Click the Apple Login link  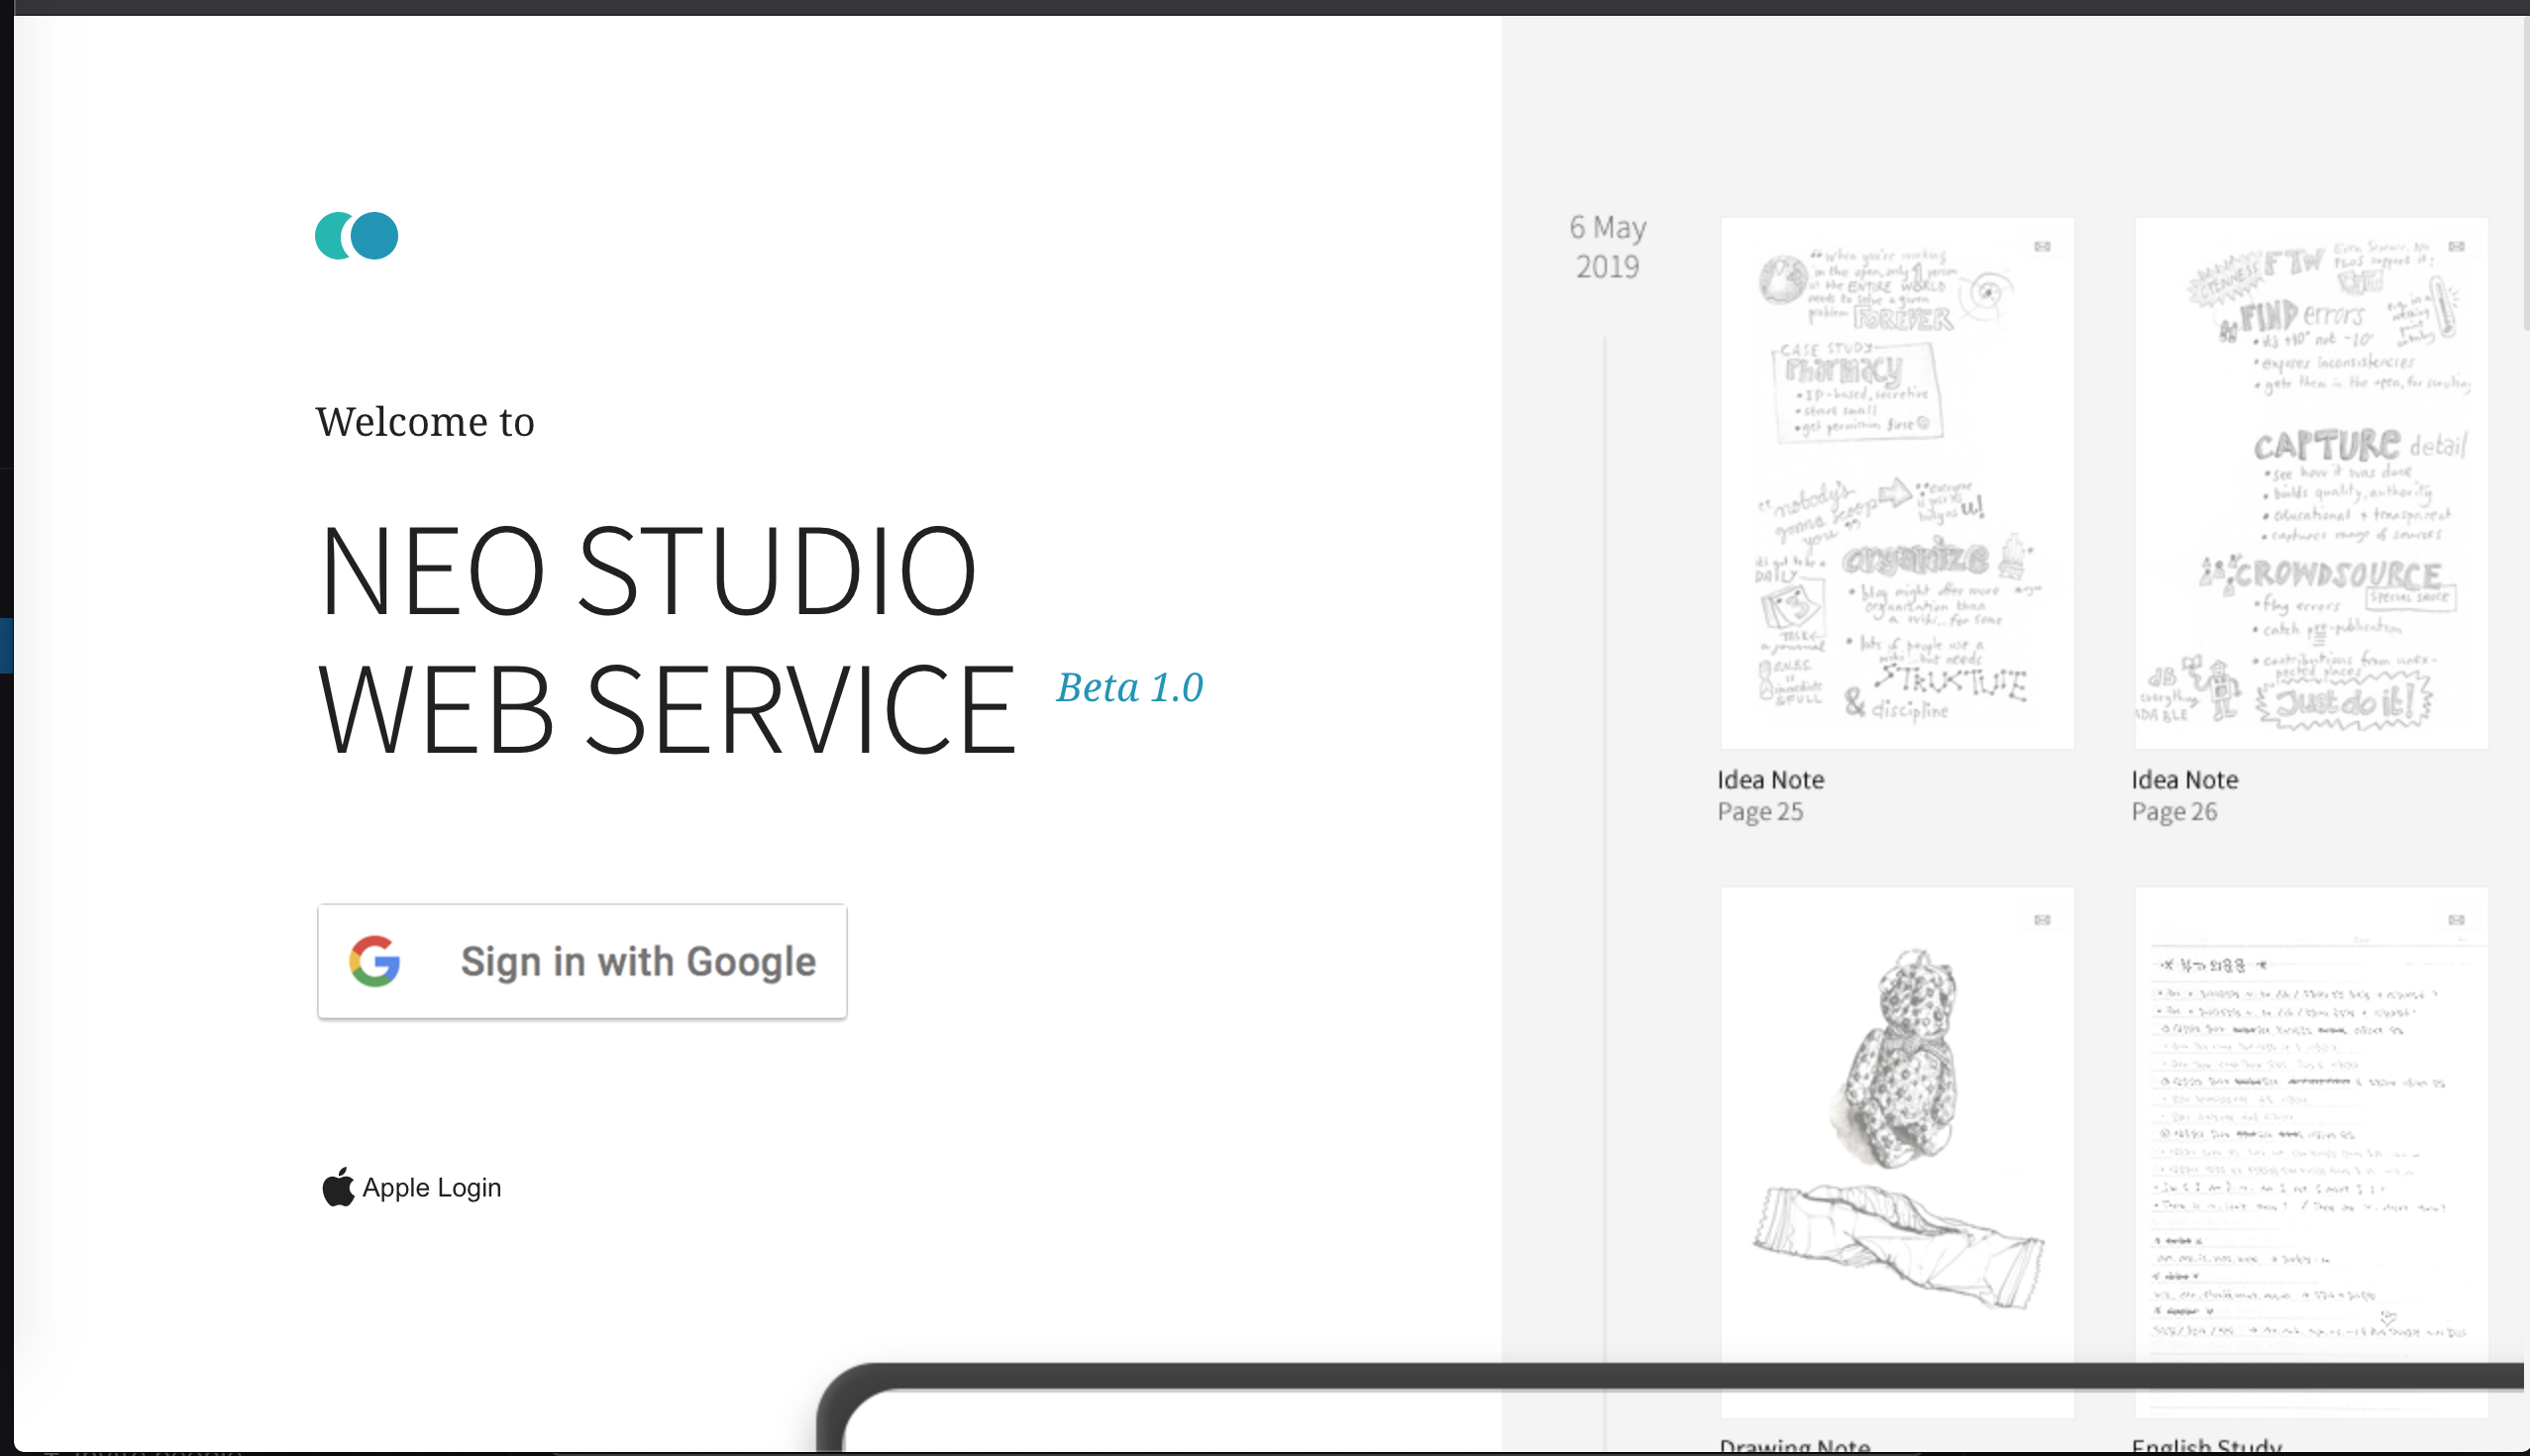pyautogui.click(x=412, y=1187)
